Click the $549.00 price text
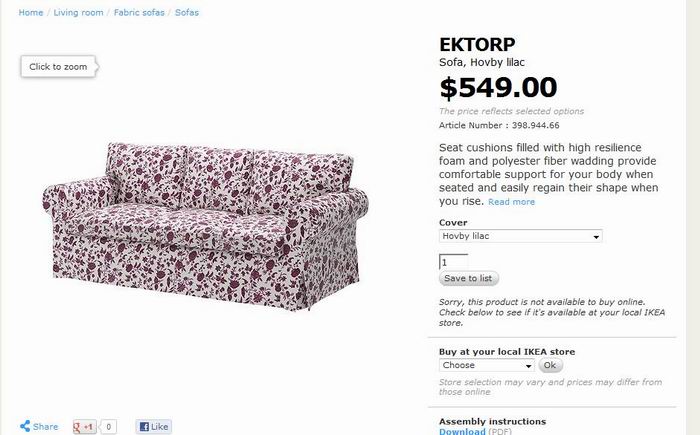Image resolution: width=700 pixels, height=435 pixels. tap(498, 87)
